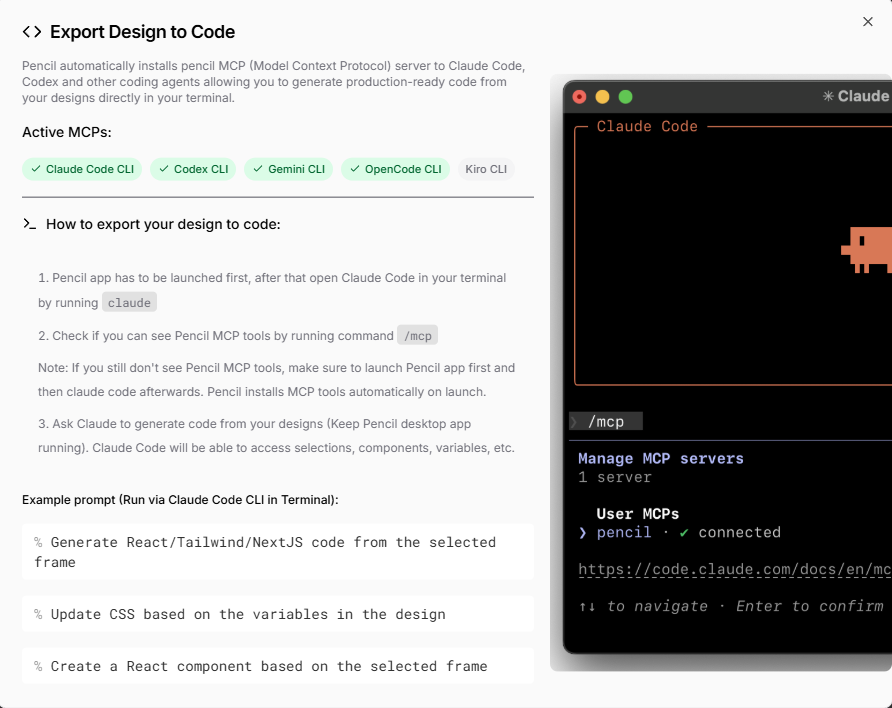Select the Claude Code CLI chip
Screen dimensions: 892x708
point(82,169)
